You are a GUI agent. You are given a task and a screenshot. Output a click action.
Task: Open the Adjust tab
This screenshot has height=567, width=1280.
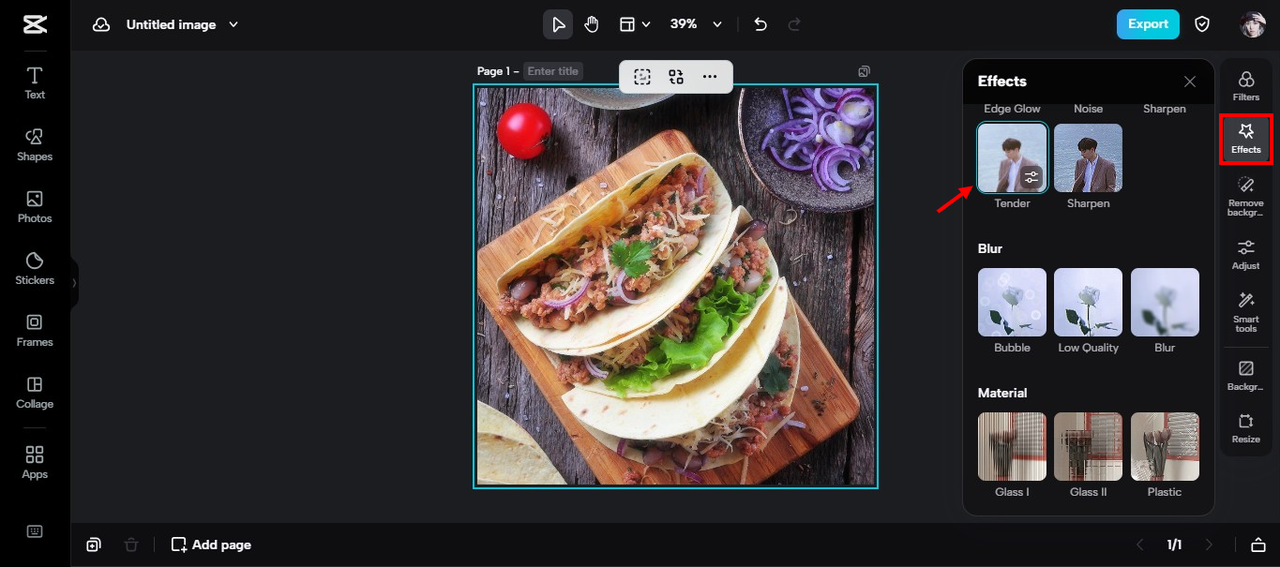(1246, 255)
